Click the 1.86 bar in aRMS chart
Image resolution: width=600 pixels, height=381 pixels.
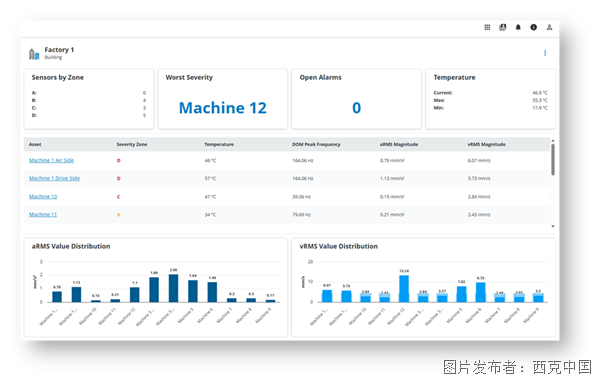click(x=154, y=290)
